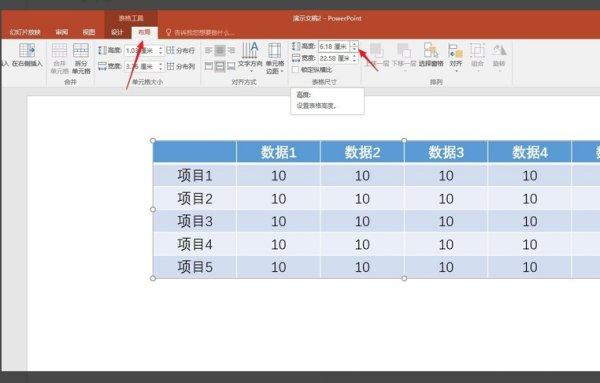
Task: Decrease table height with the down spinner
Action: coord(354,49)
